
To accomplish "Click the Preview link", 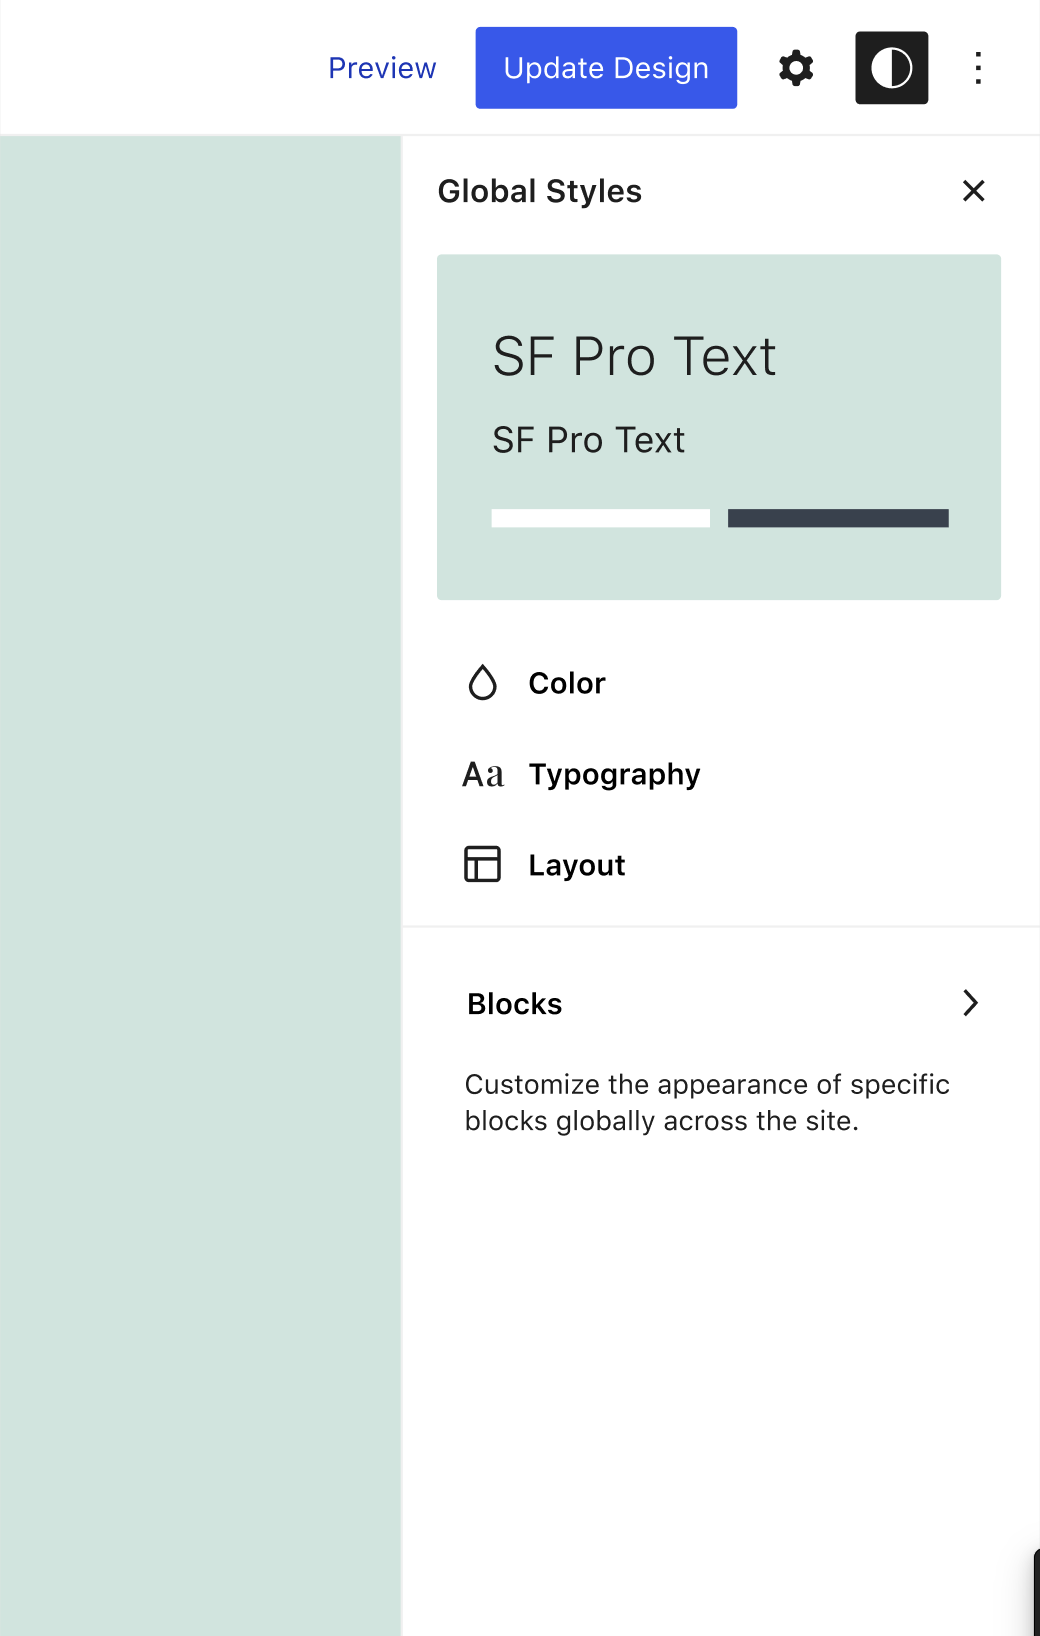I will [x=382, y=68].
